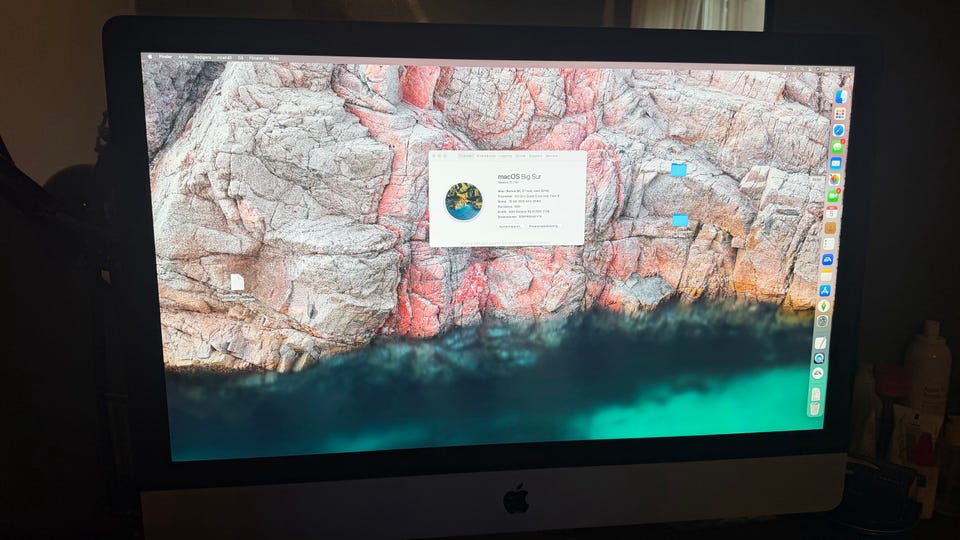Select the document file on the desktop

[237, 282]
